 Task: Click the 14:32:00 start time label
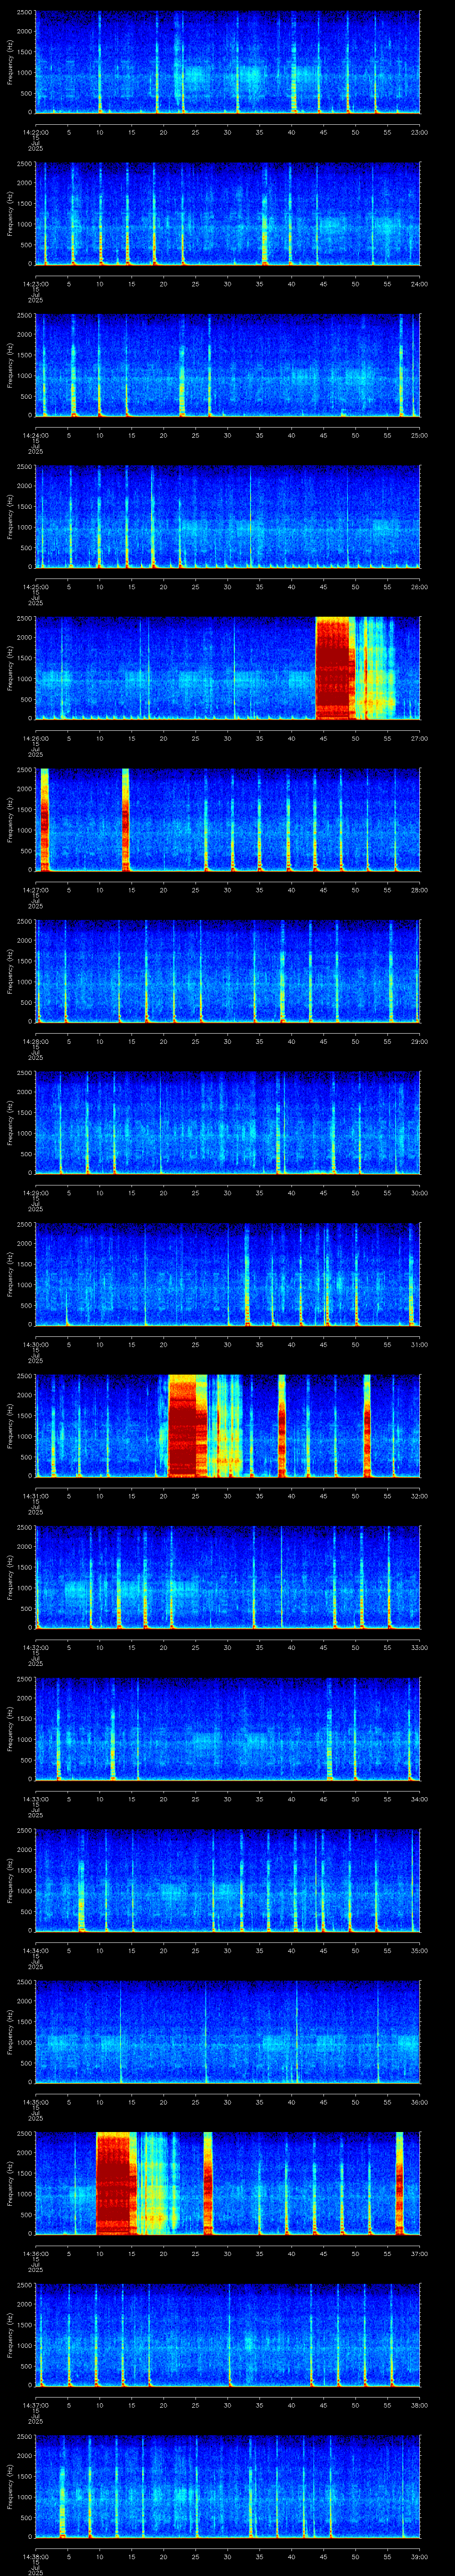[x=35, y=1647]
